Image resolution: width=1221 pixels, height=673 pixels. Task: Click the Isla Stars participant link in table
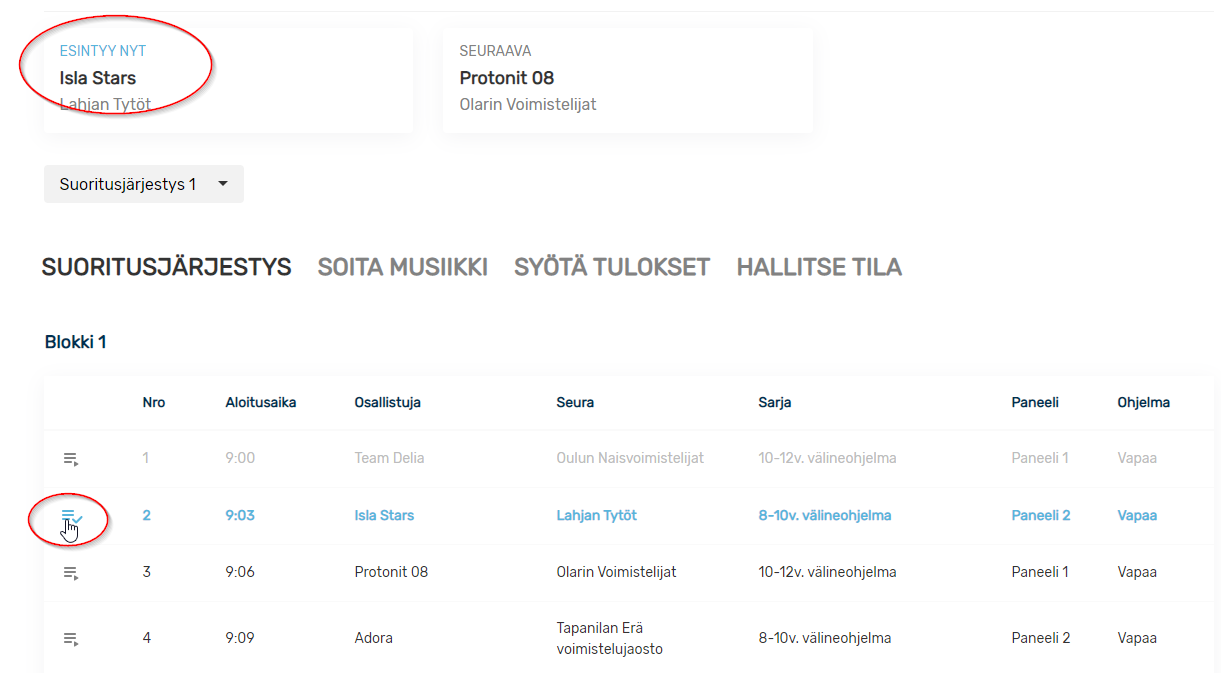point(384,516)
